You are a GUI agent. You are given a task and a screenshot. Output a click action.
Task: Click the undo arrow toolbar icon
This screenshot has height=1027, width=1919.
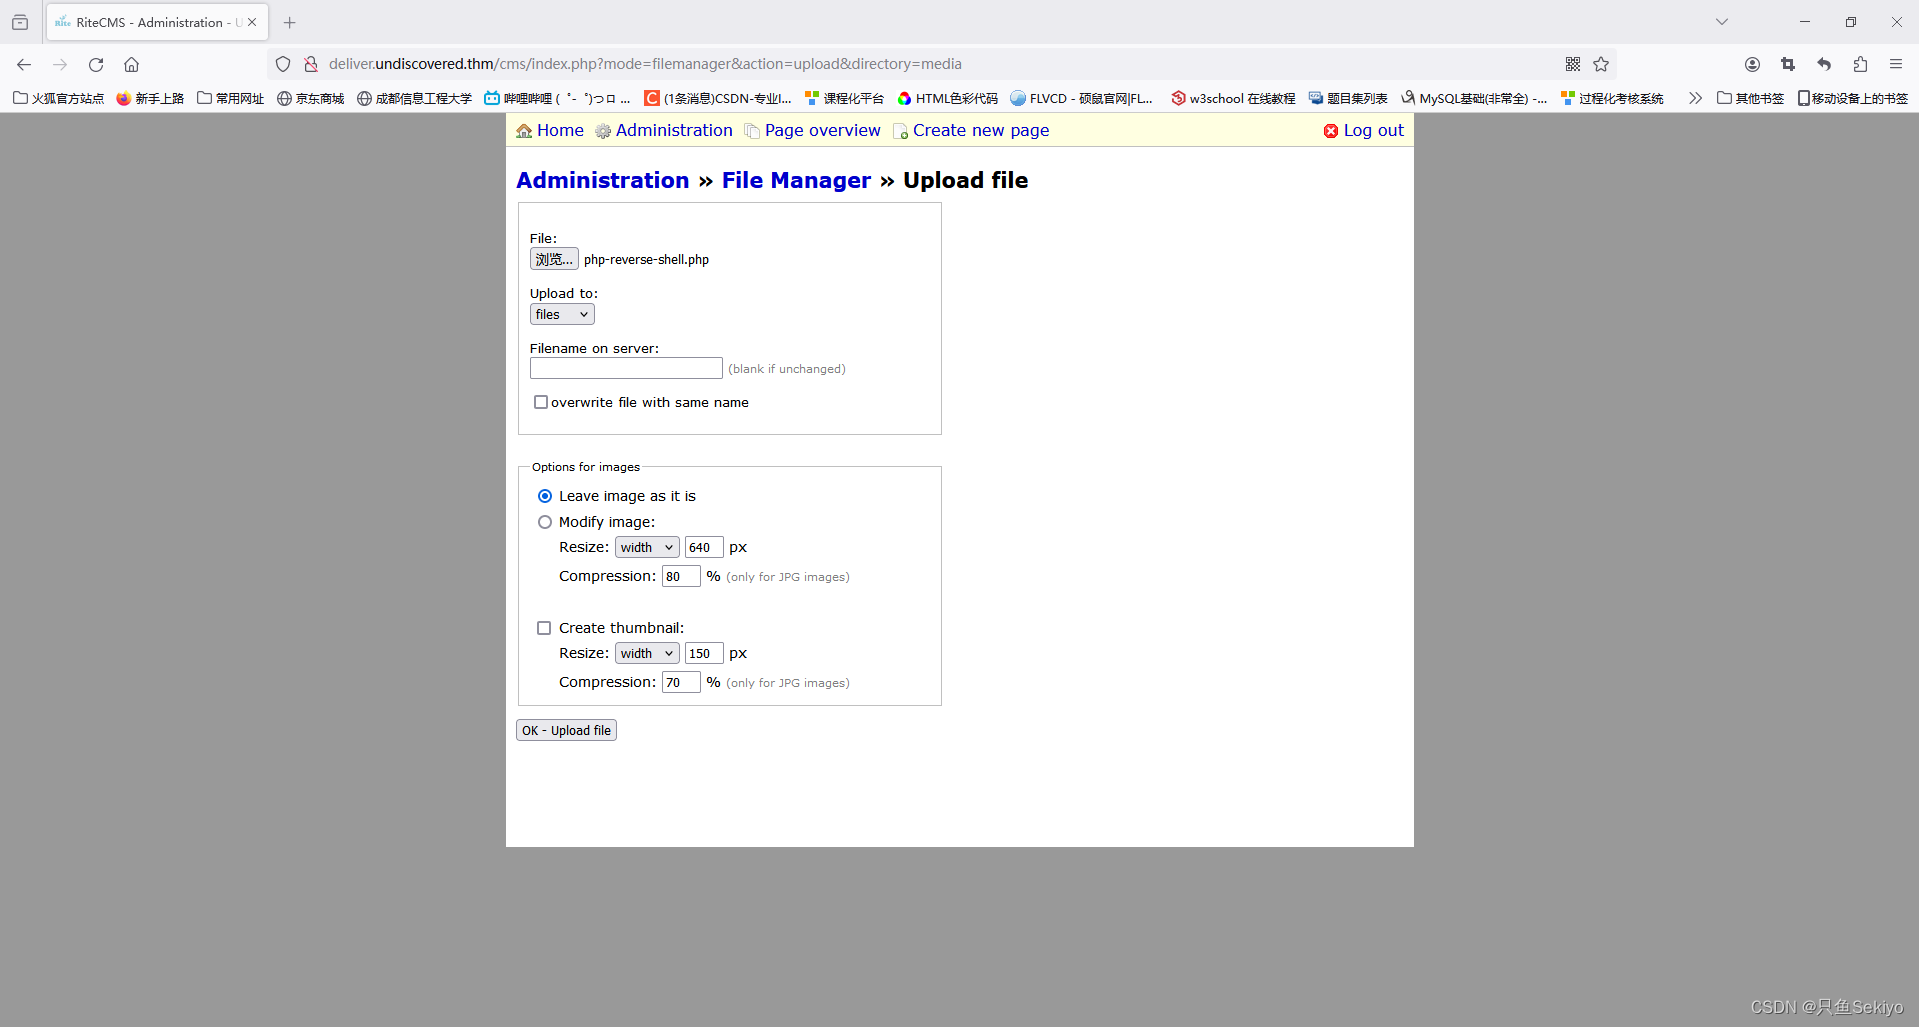pyautogui.click(x=1824, y=64)
